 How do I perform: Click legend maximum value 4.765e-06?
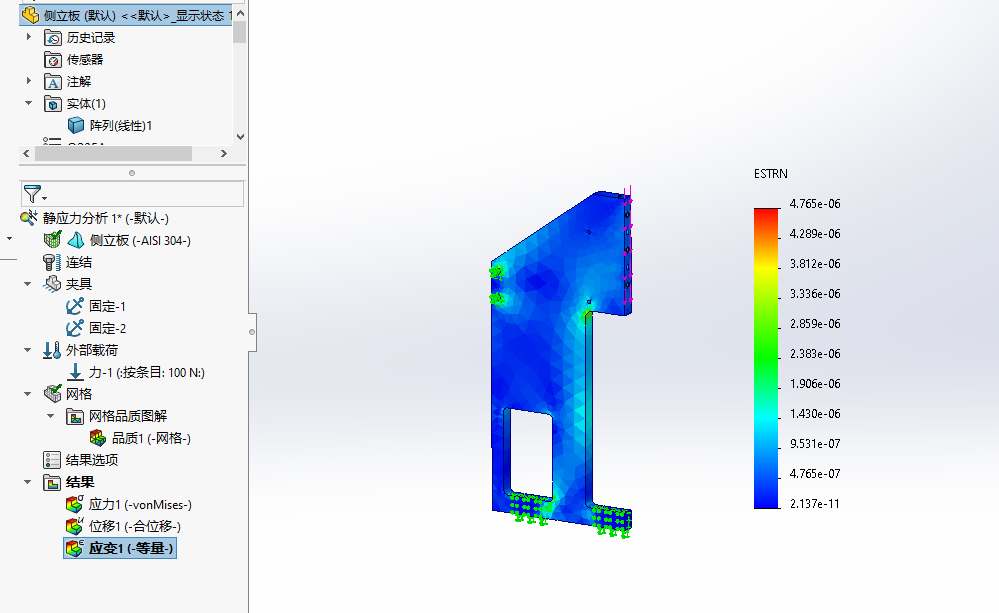pos(815,204)
